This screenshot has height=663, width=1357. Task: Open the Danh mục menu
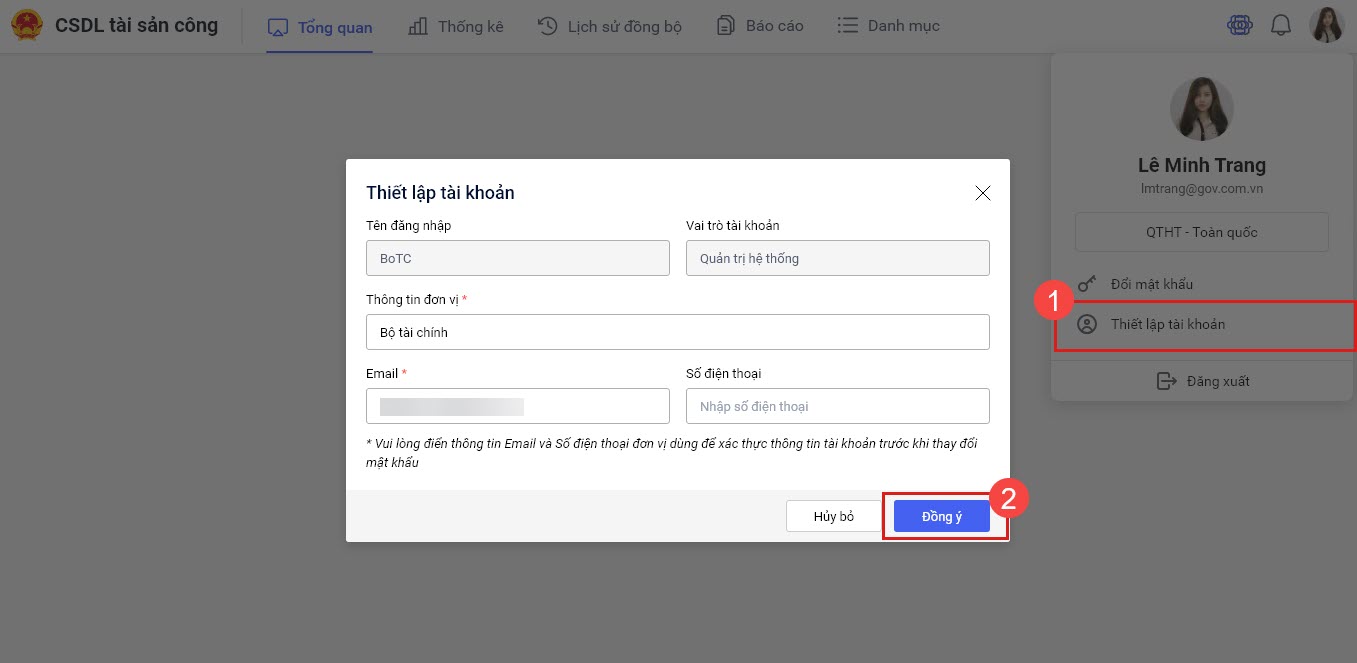click(x=888, y=27)
